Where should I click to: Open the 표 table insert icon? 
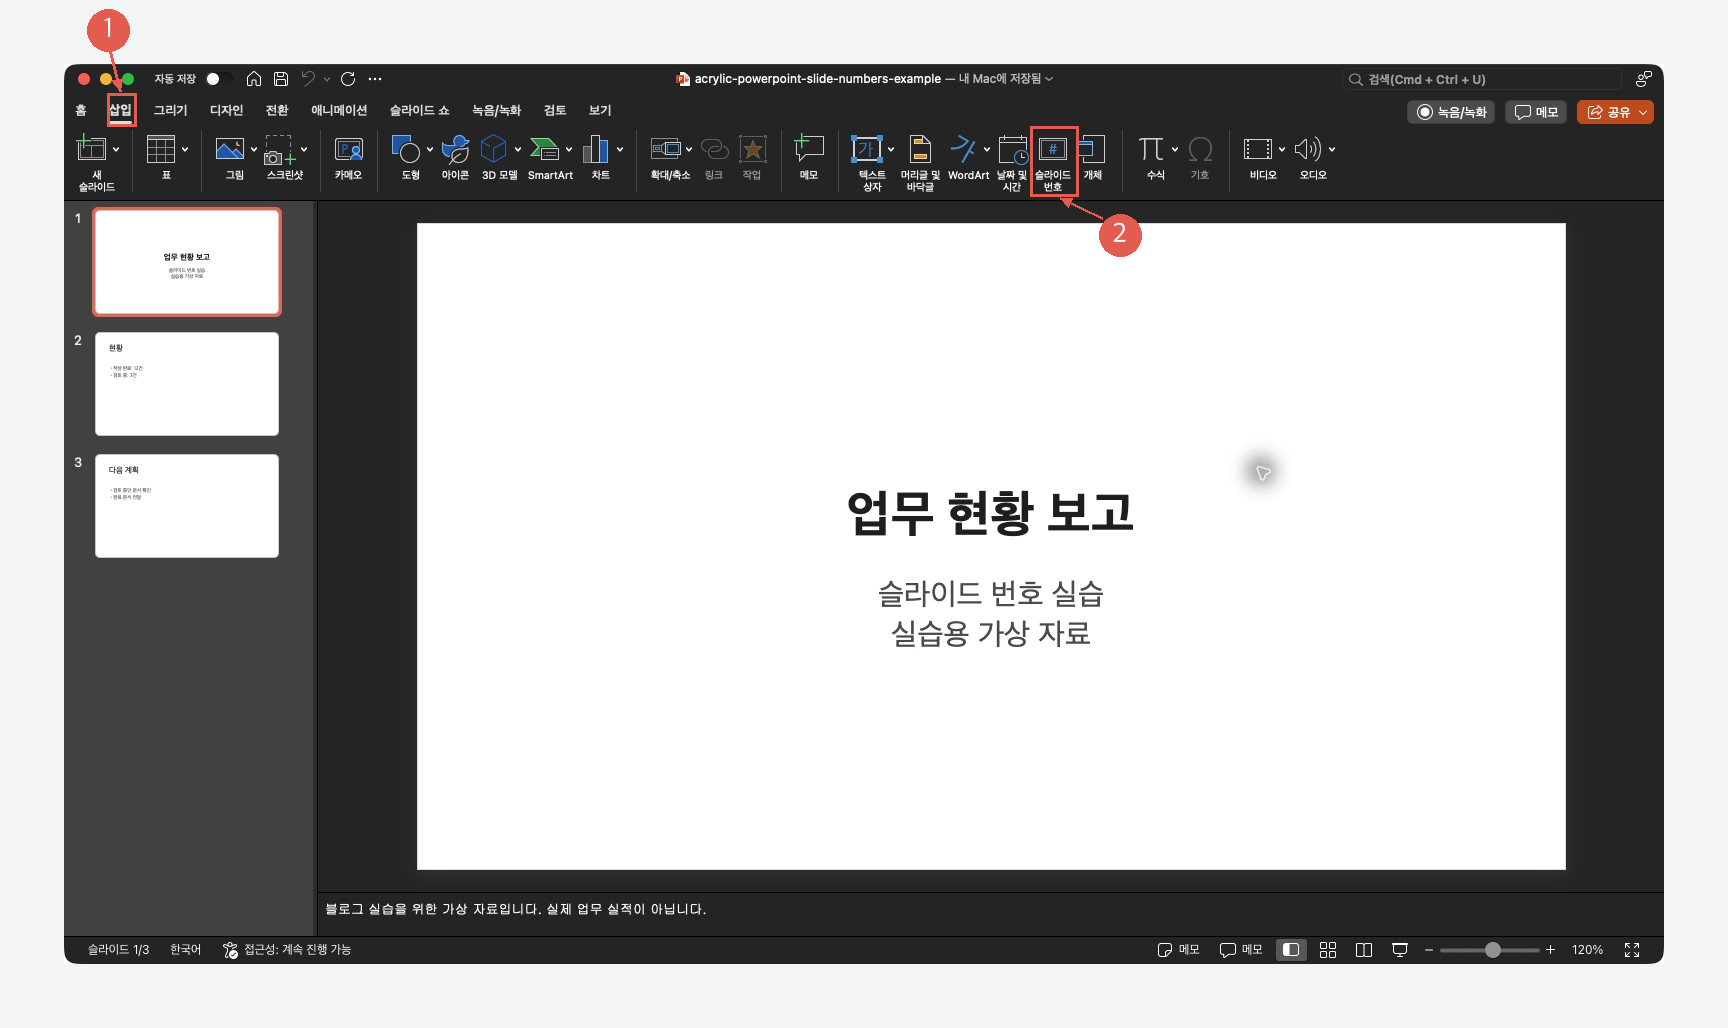tap(160, 149)
